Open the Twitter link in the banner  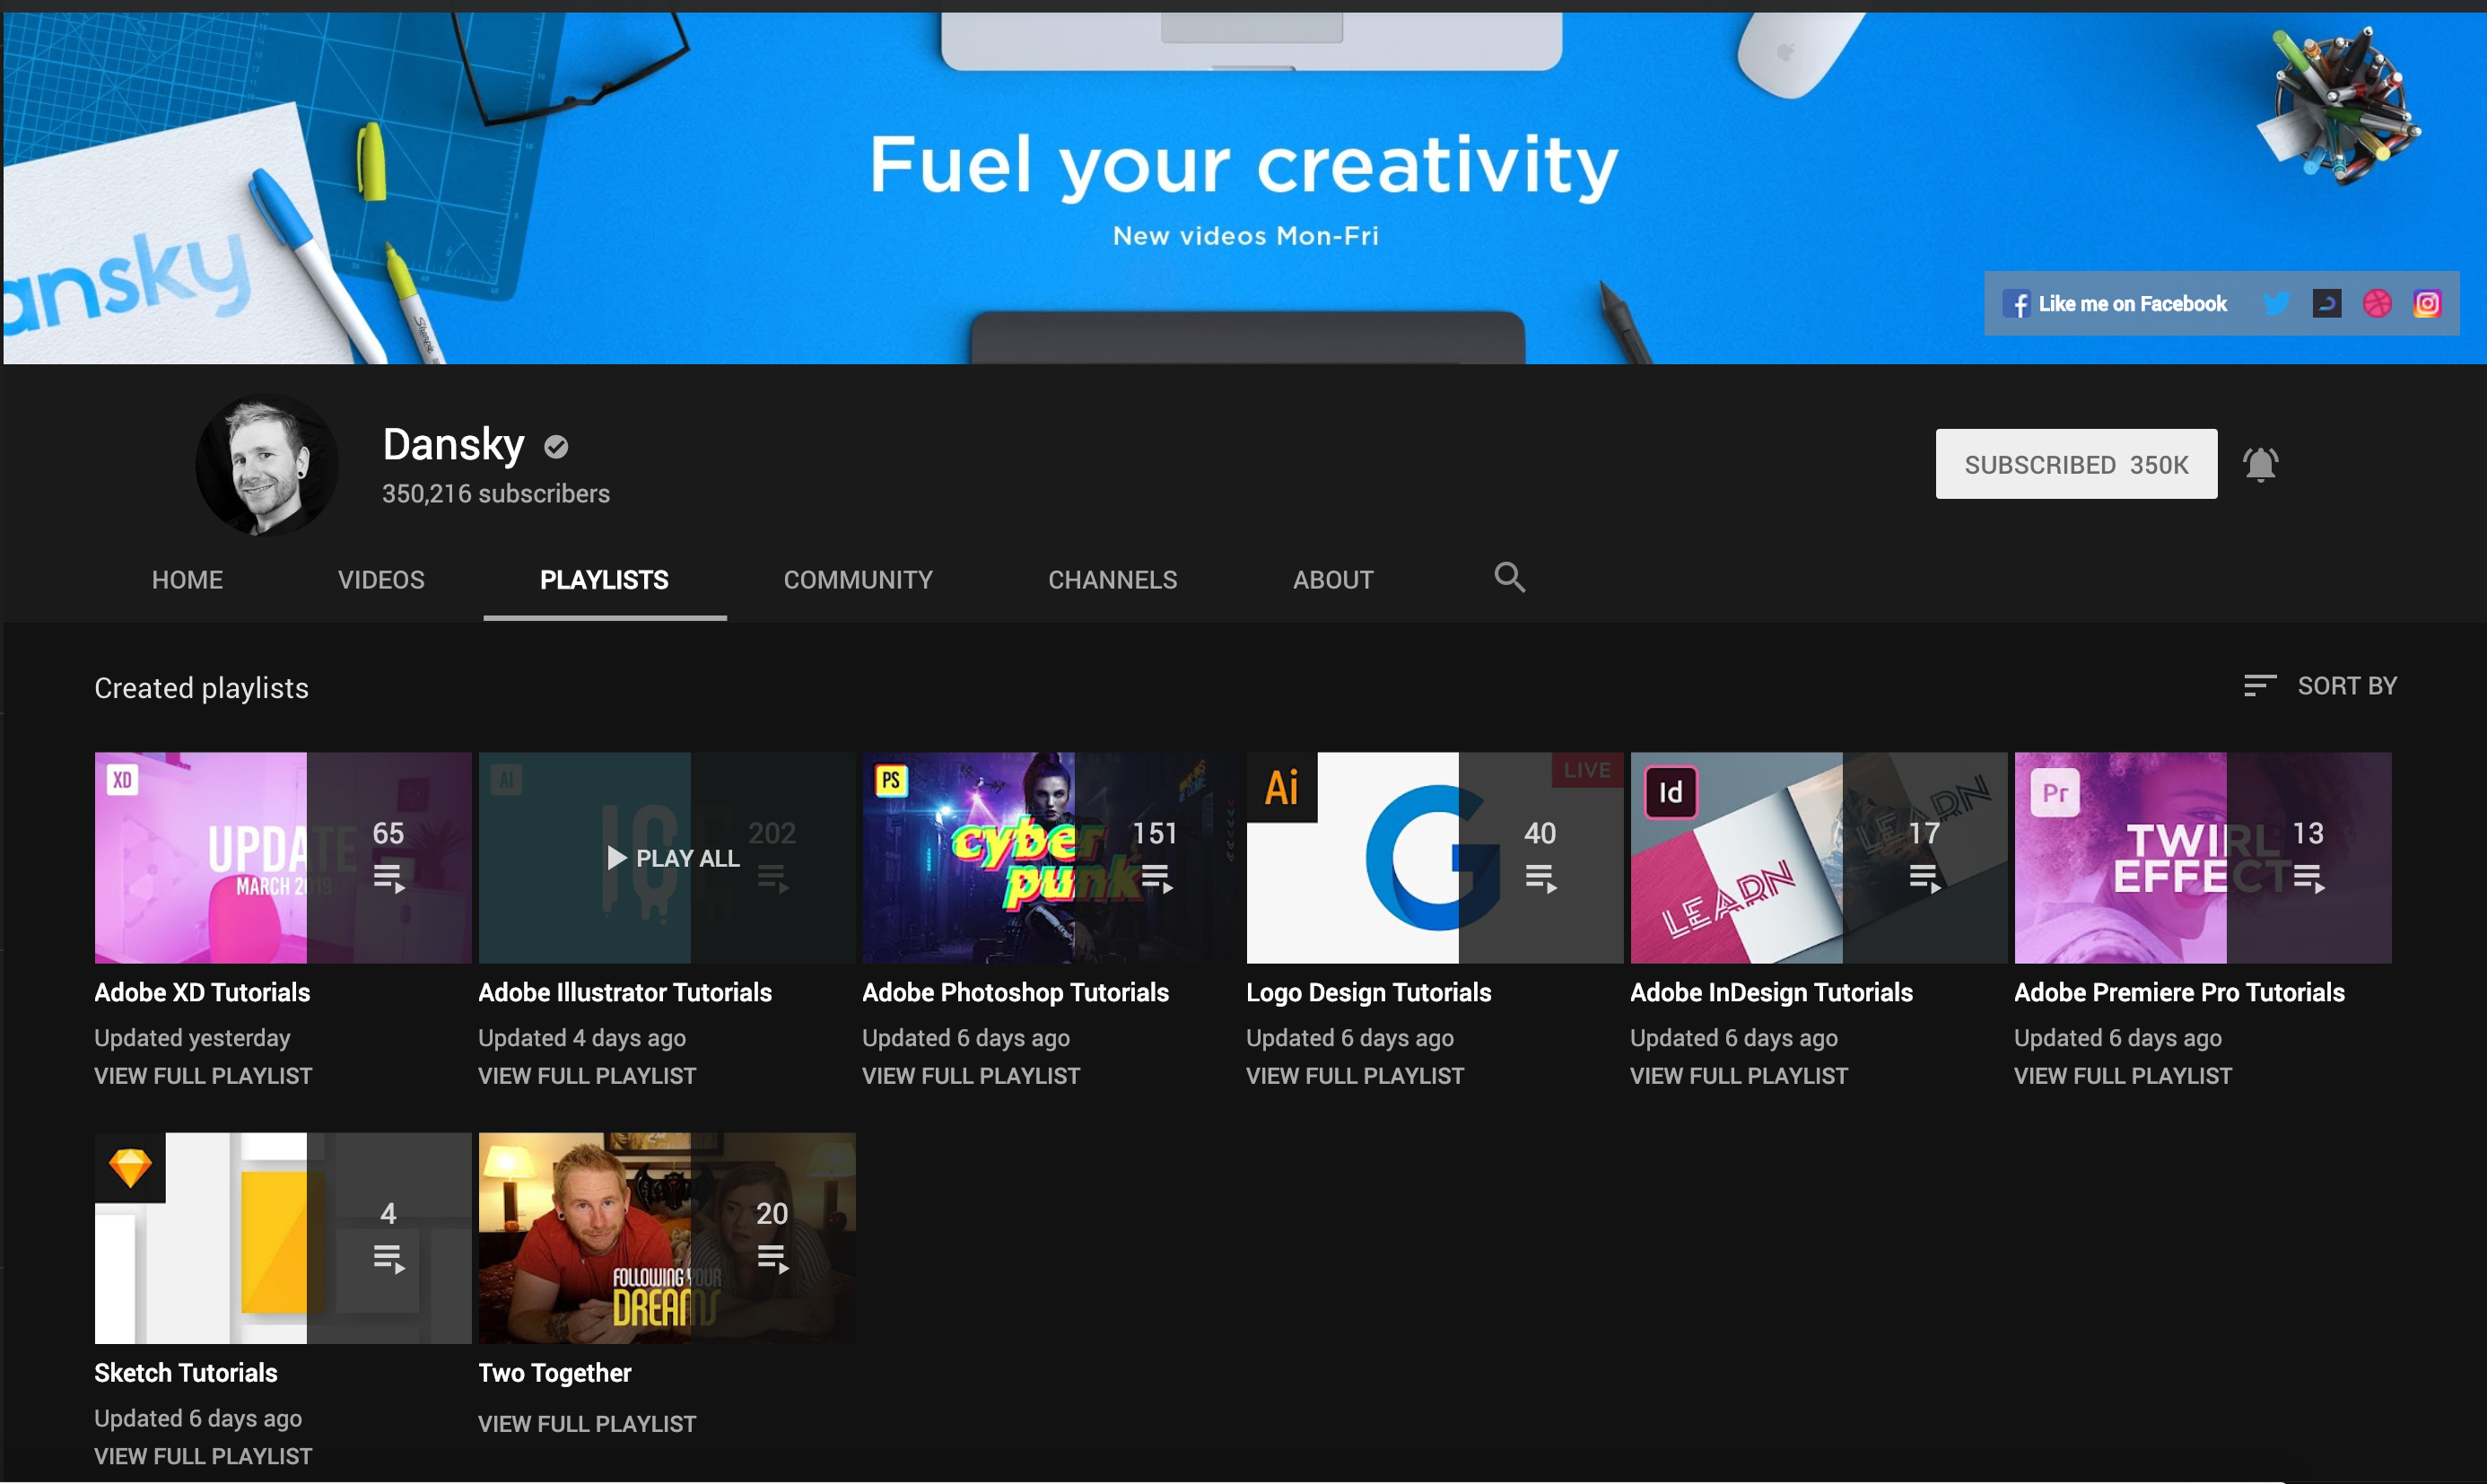point(2277,303)
